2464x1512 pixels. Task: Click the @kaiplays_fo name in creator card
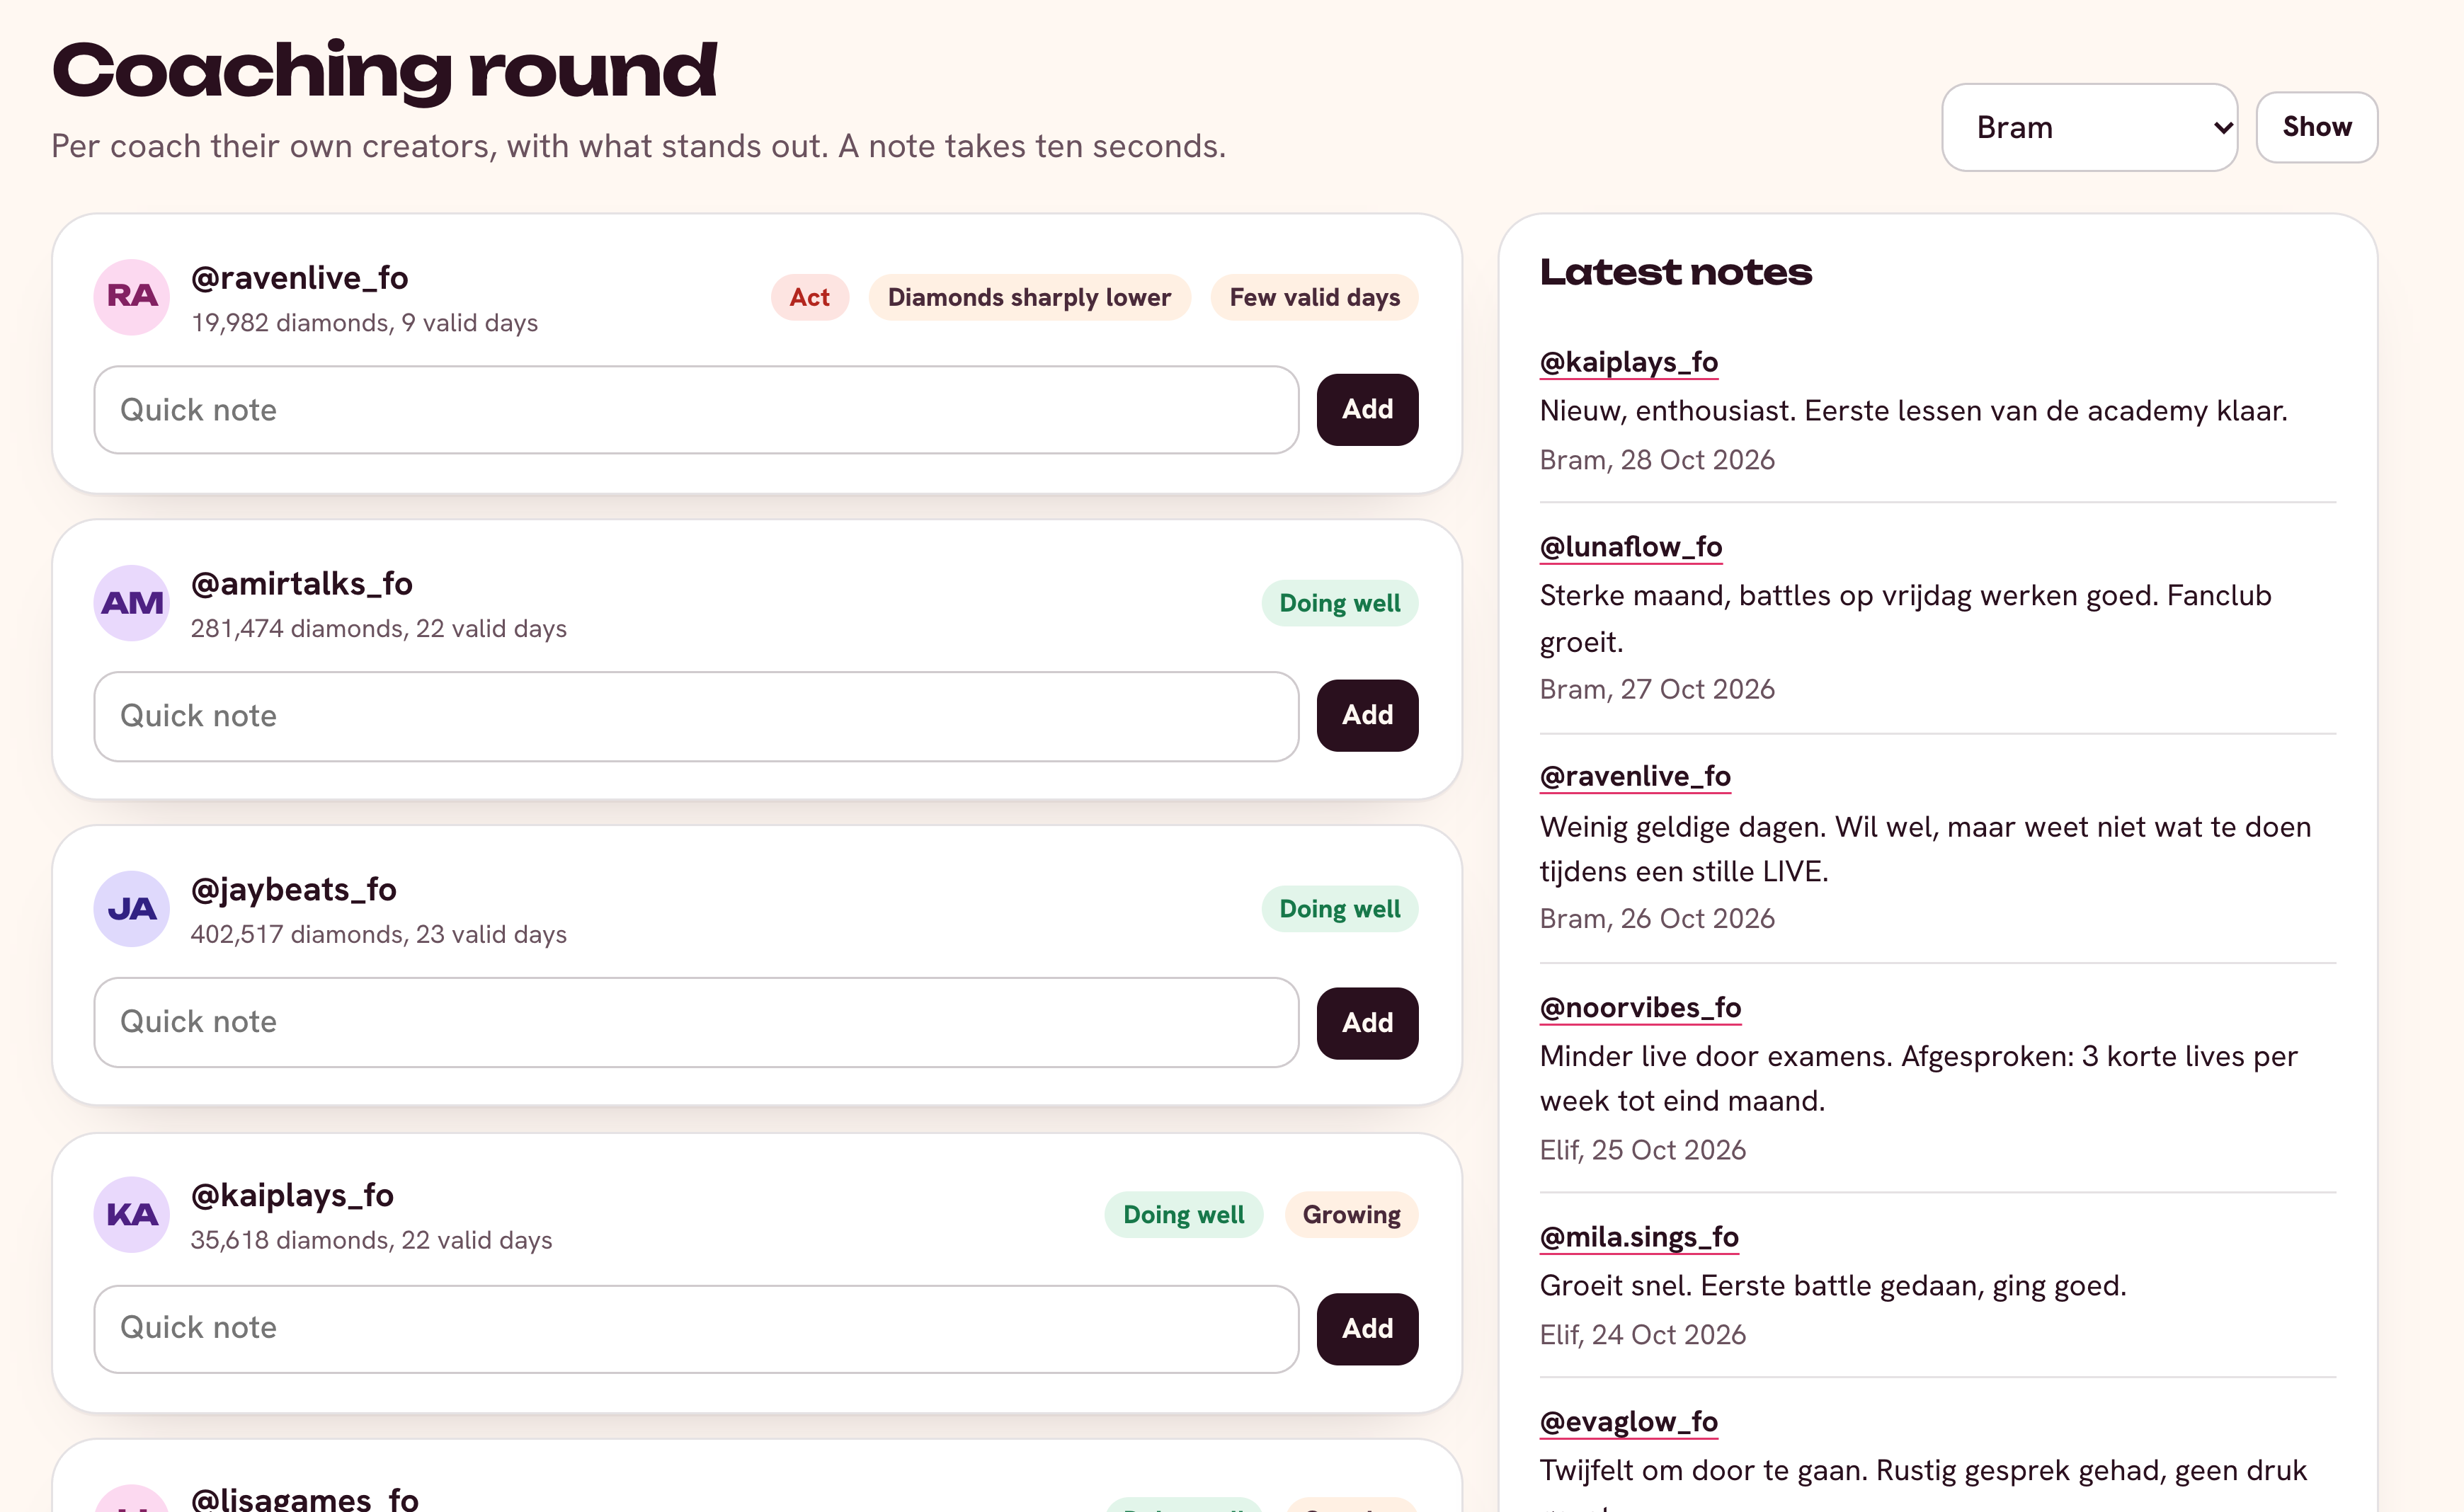tap(292, 1196)
